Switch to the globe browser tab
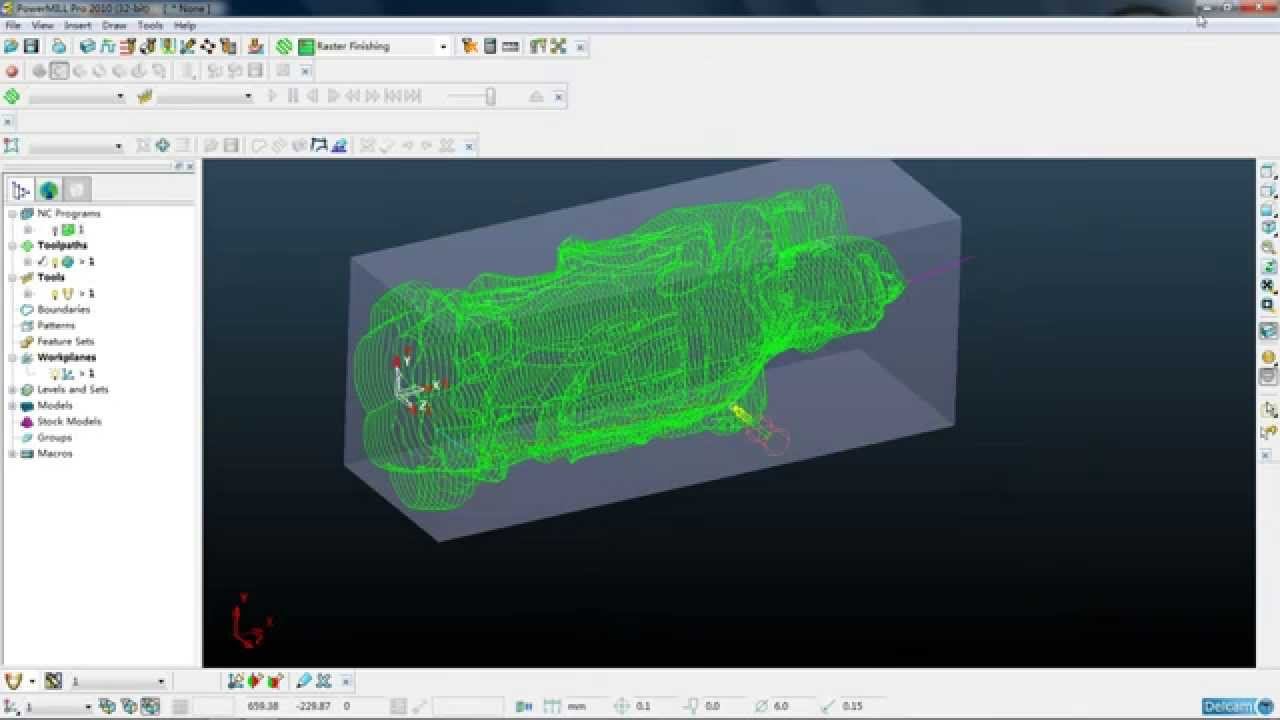The width and height of the screenshot is (1280, 720). tap(48, 190)
